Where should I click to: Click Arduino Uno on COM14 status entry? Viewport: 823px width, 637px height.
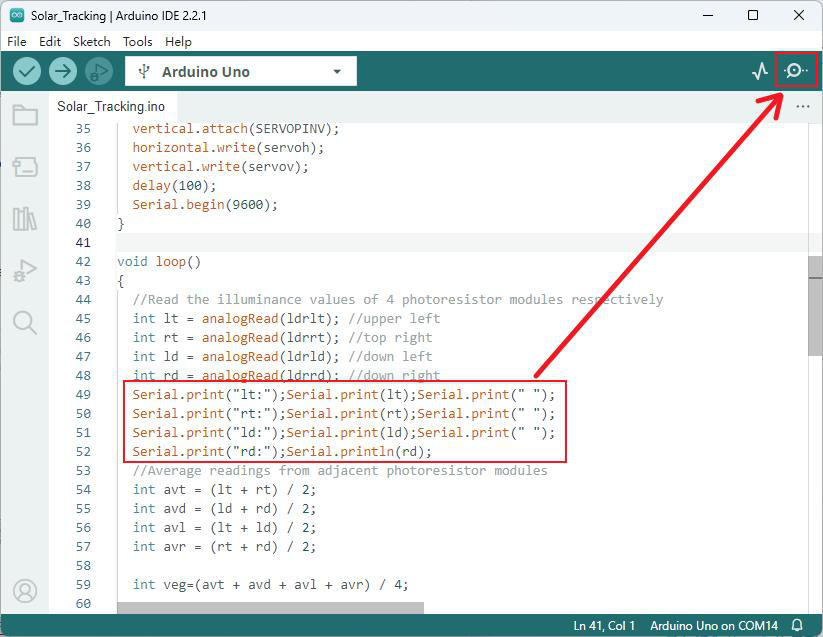coord(714,625)
